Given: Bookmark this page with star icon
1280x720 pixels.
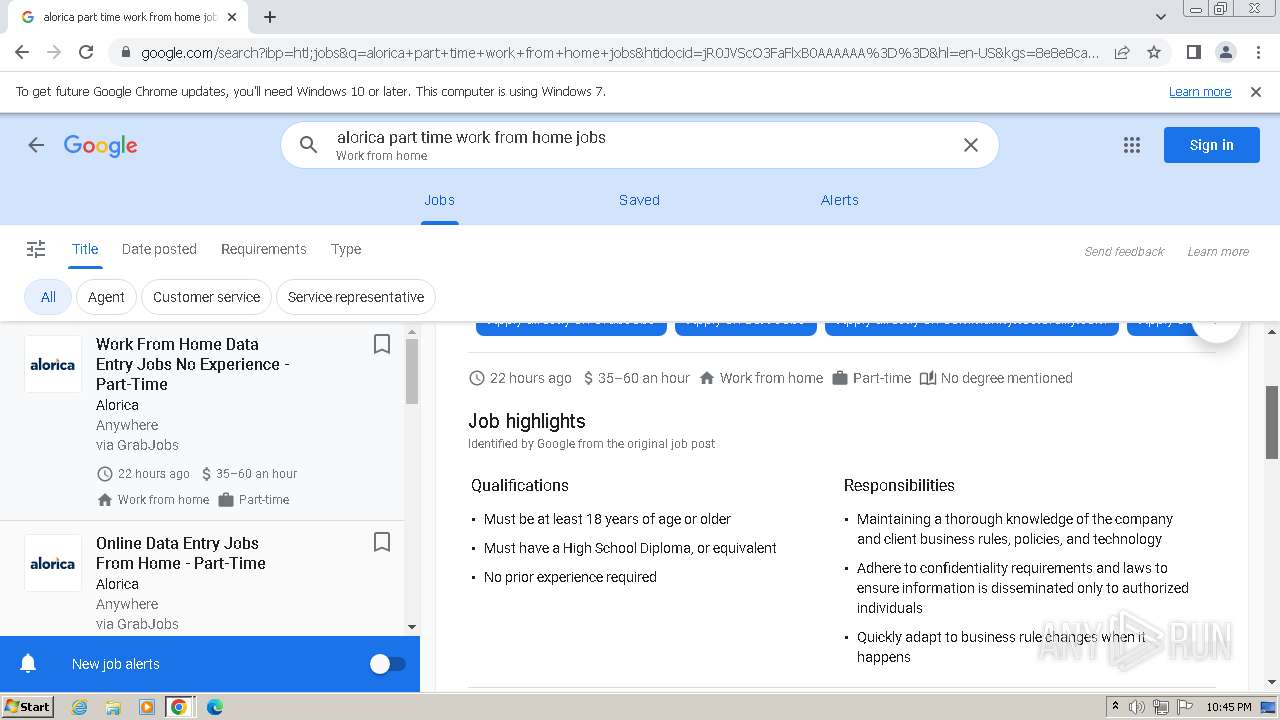Looking at the screenshot, I should point(1154,52).
